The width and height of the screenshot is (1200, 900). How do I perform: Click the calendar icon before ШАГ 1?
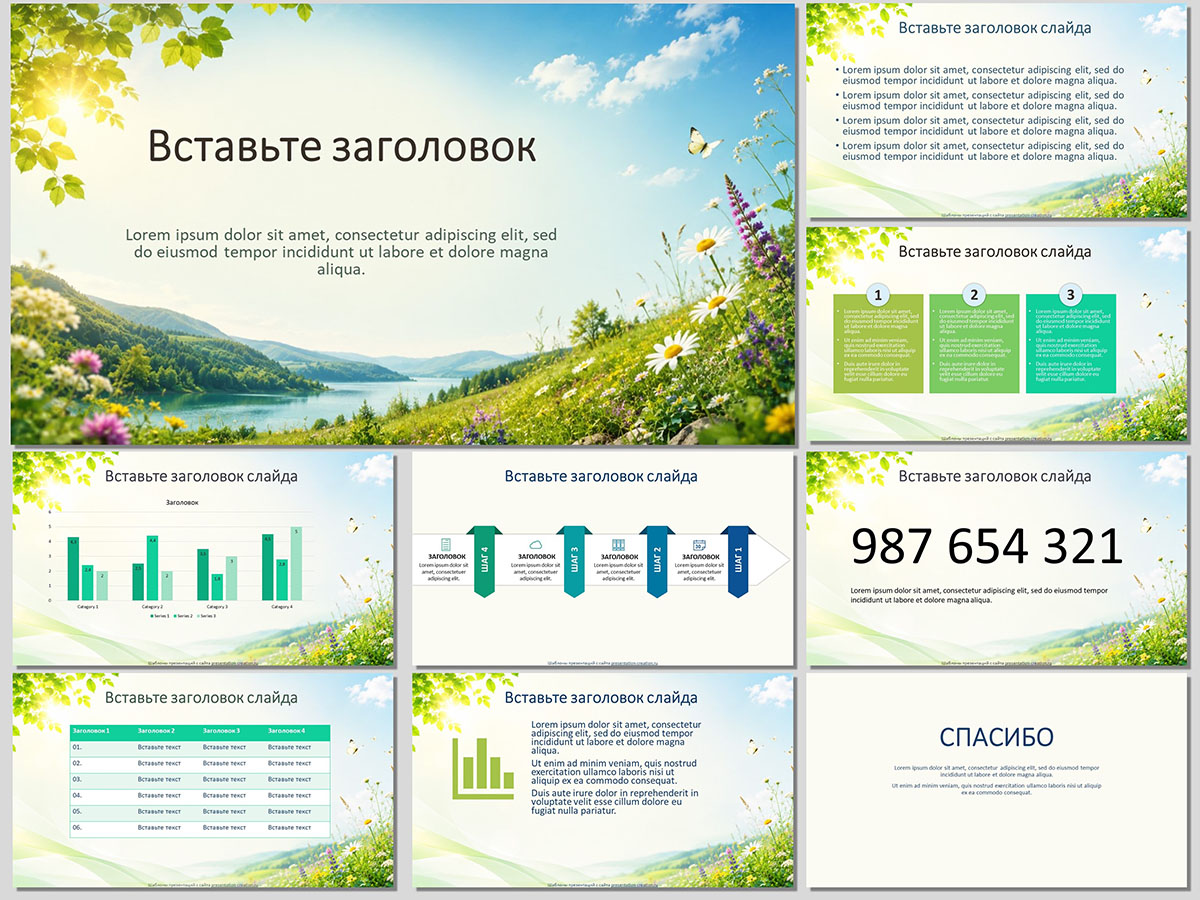699,543
